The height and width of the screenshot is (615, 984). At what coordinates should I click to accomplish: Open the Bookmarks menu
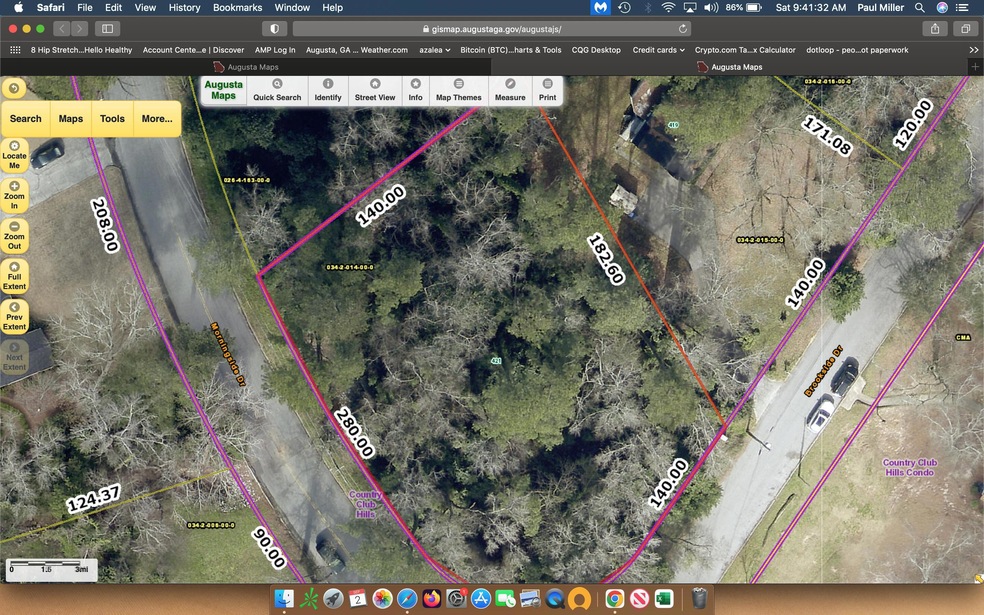click(x=237, y=8)
